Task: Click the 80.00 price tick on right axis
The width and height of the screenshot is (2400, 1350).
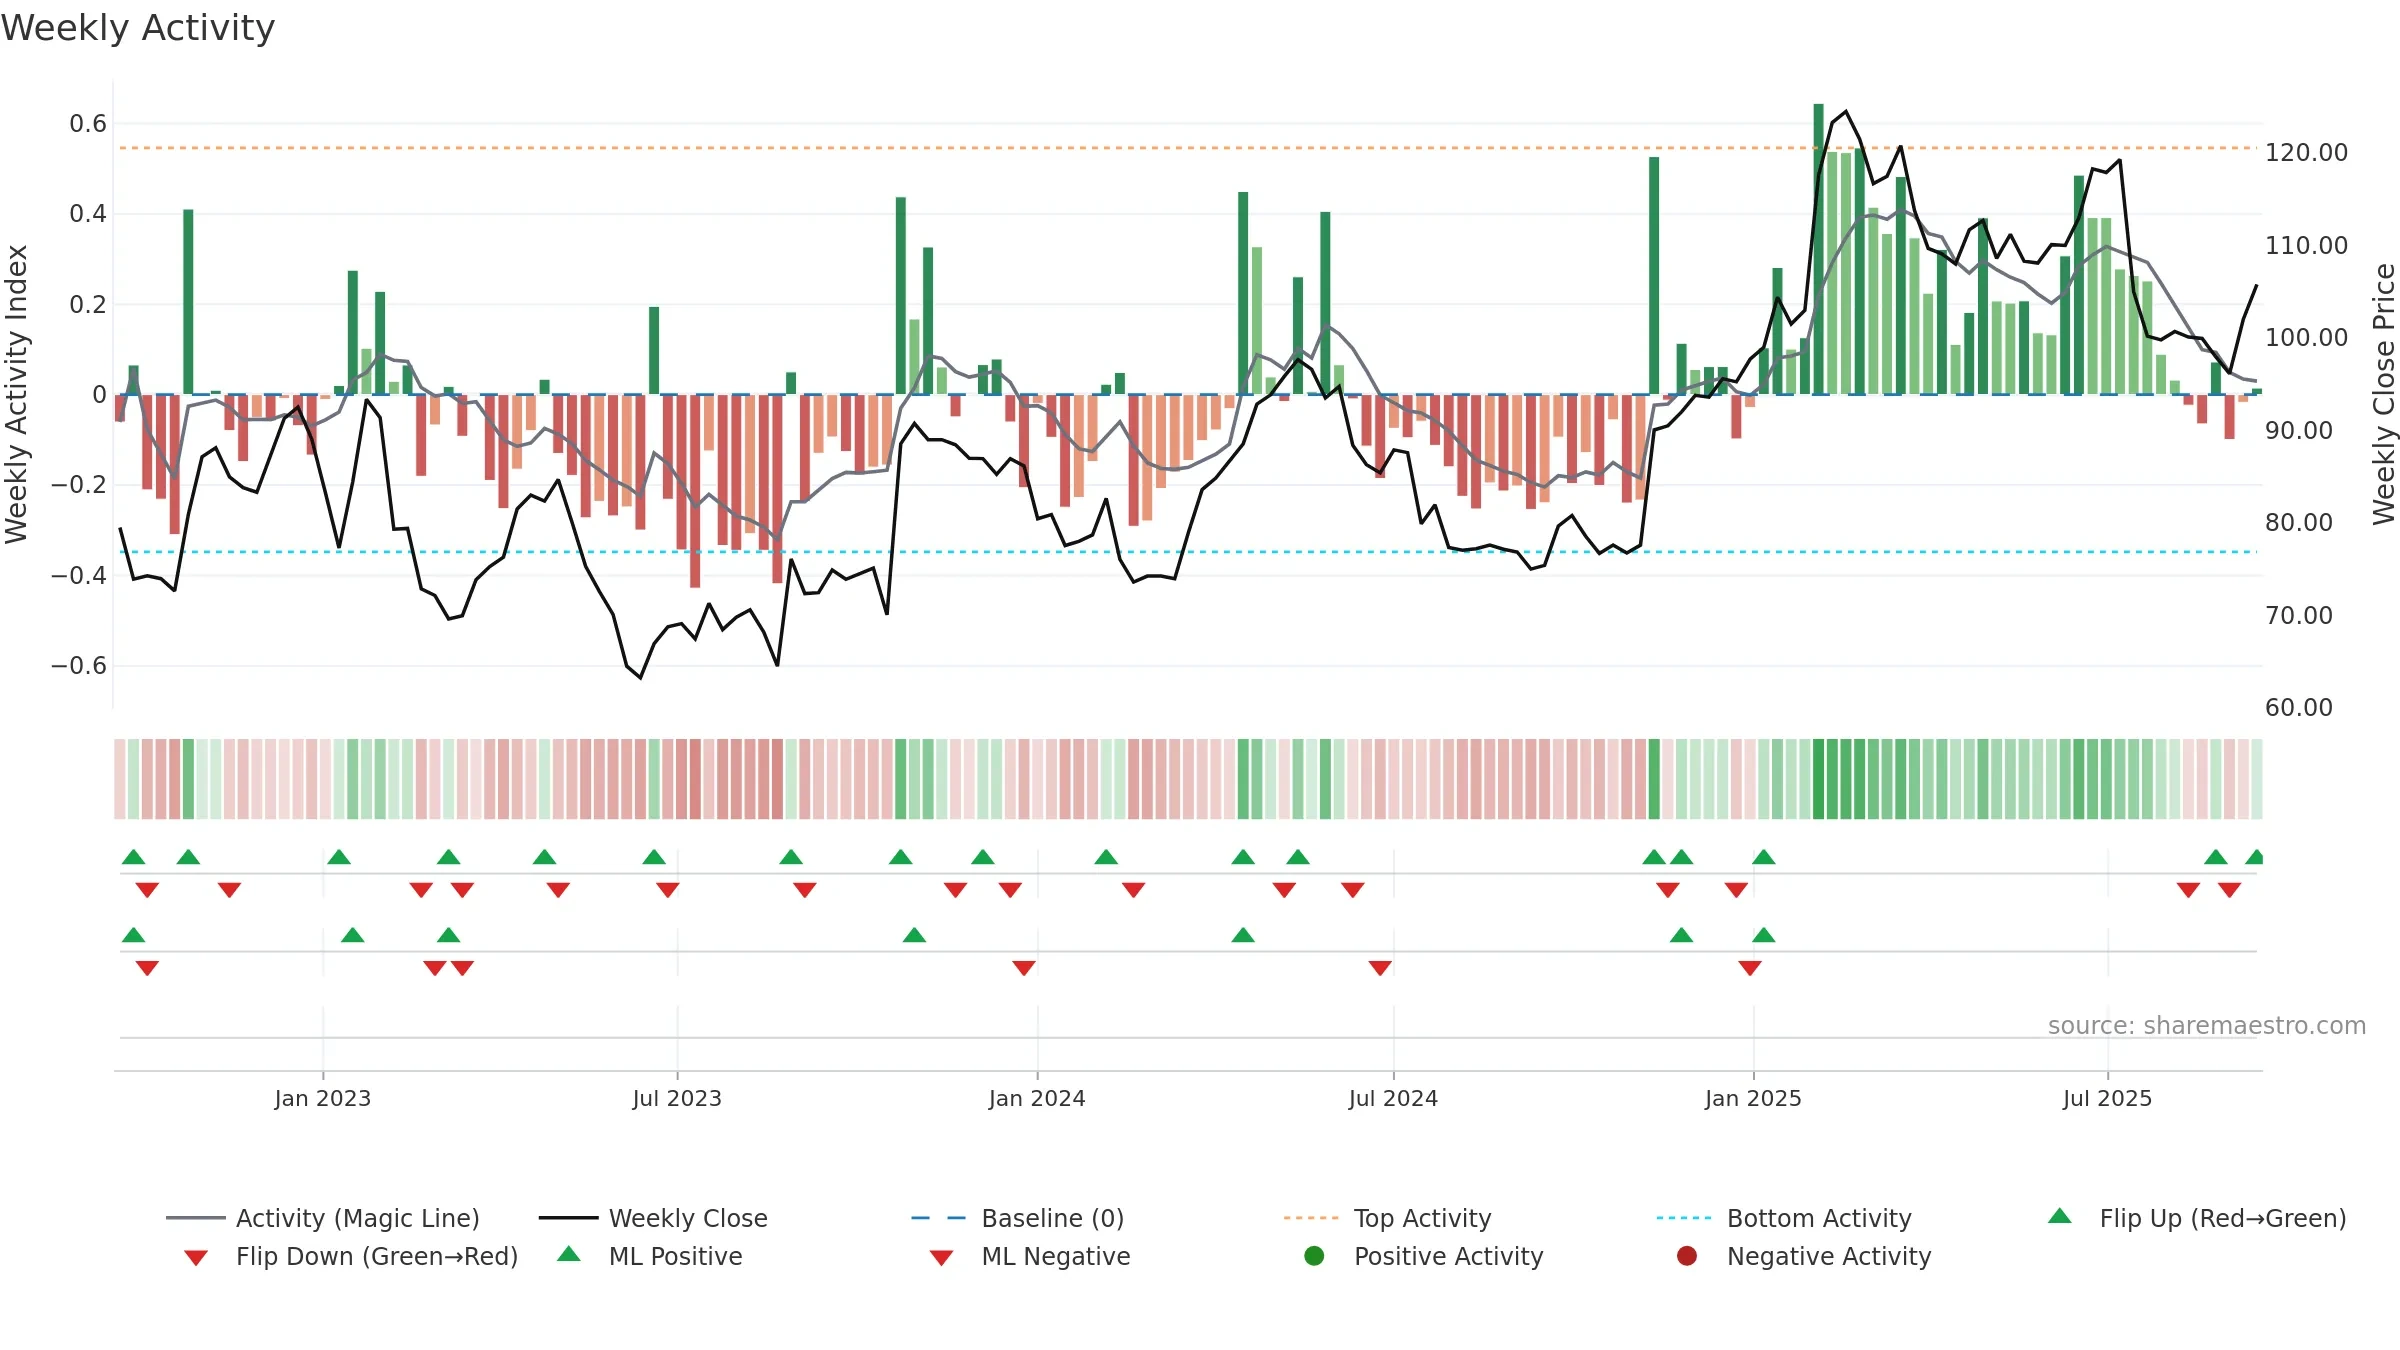Action: click(2298, 522)
